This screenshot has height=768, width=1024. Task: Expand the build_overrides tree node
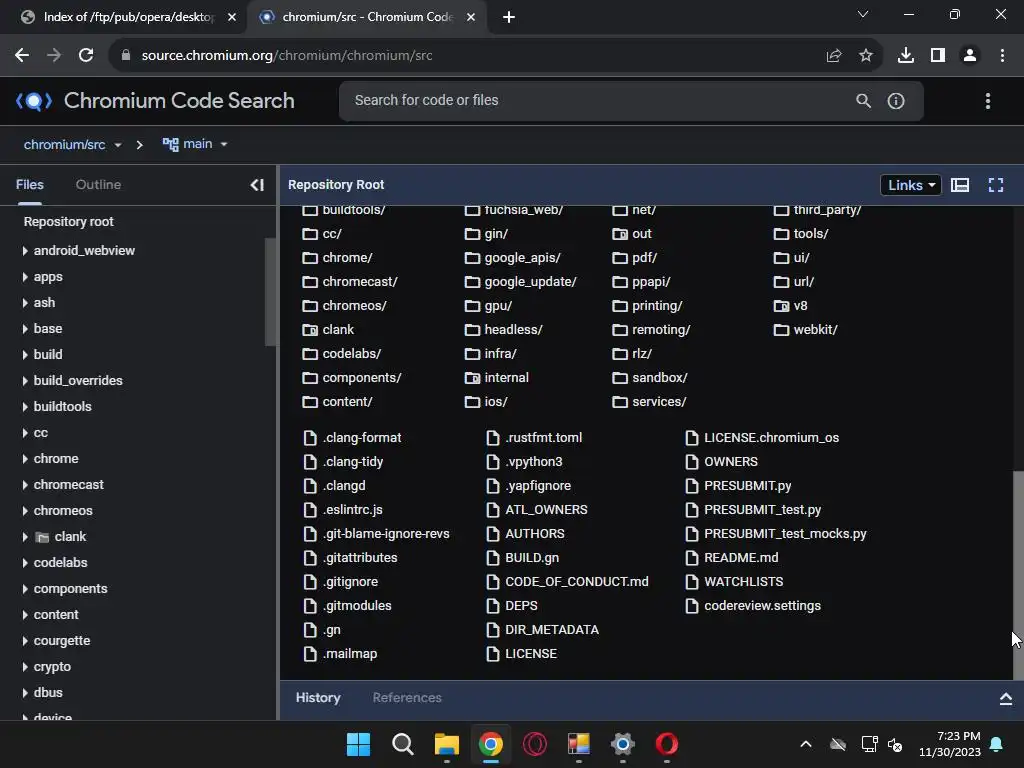point(25,381)
